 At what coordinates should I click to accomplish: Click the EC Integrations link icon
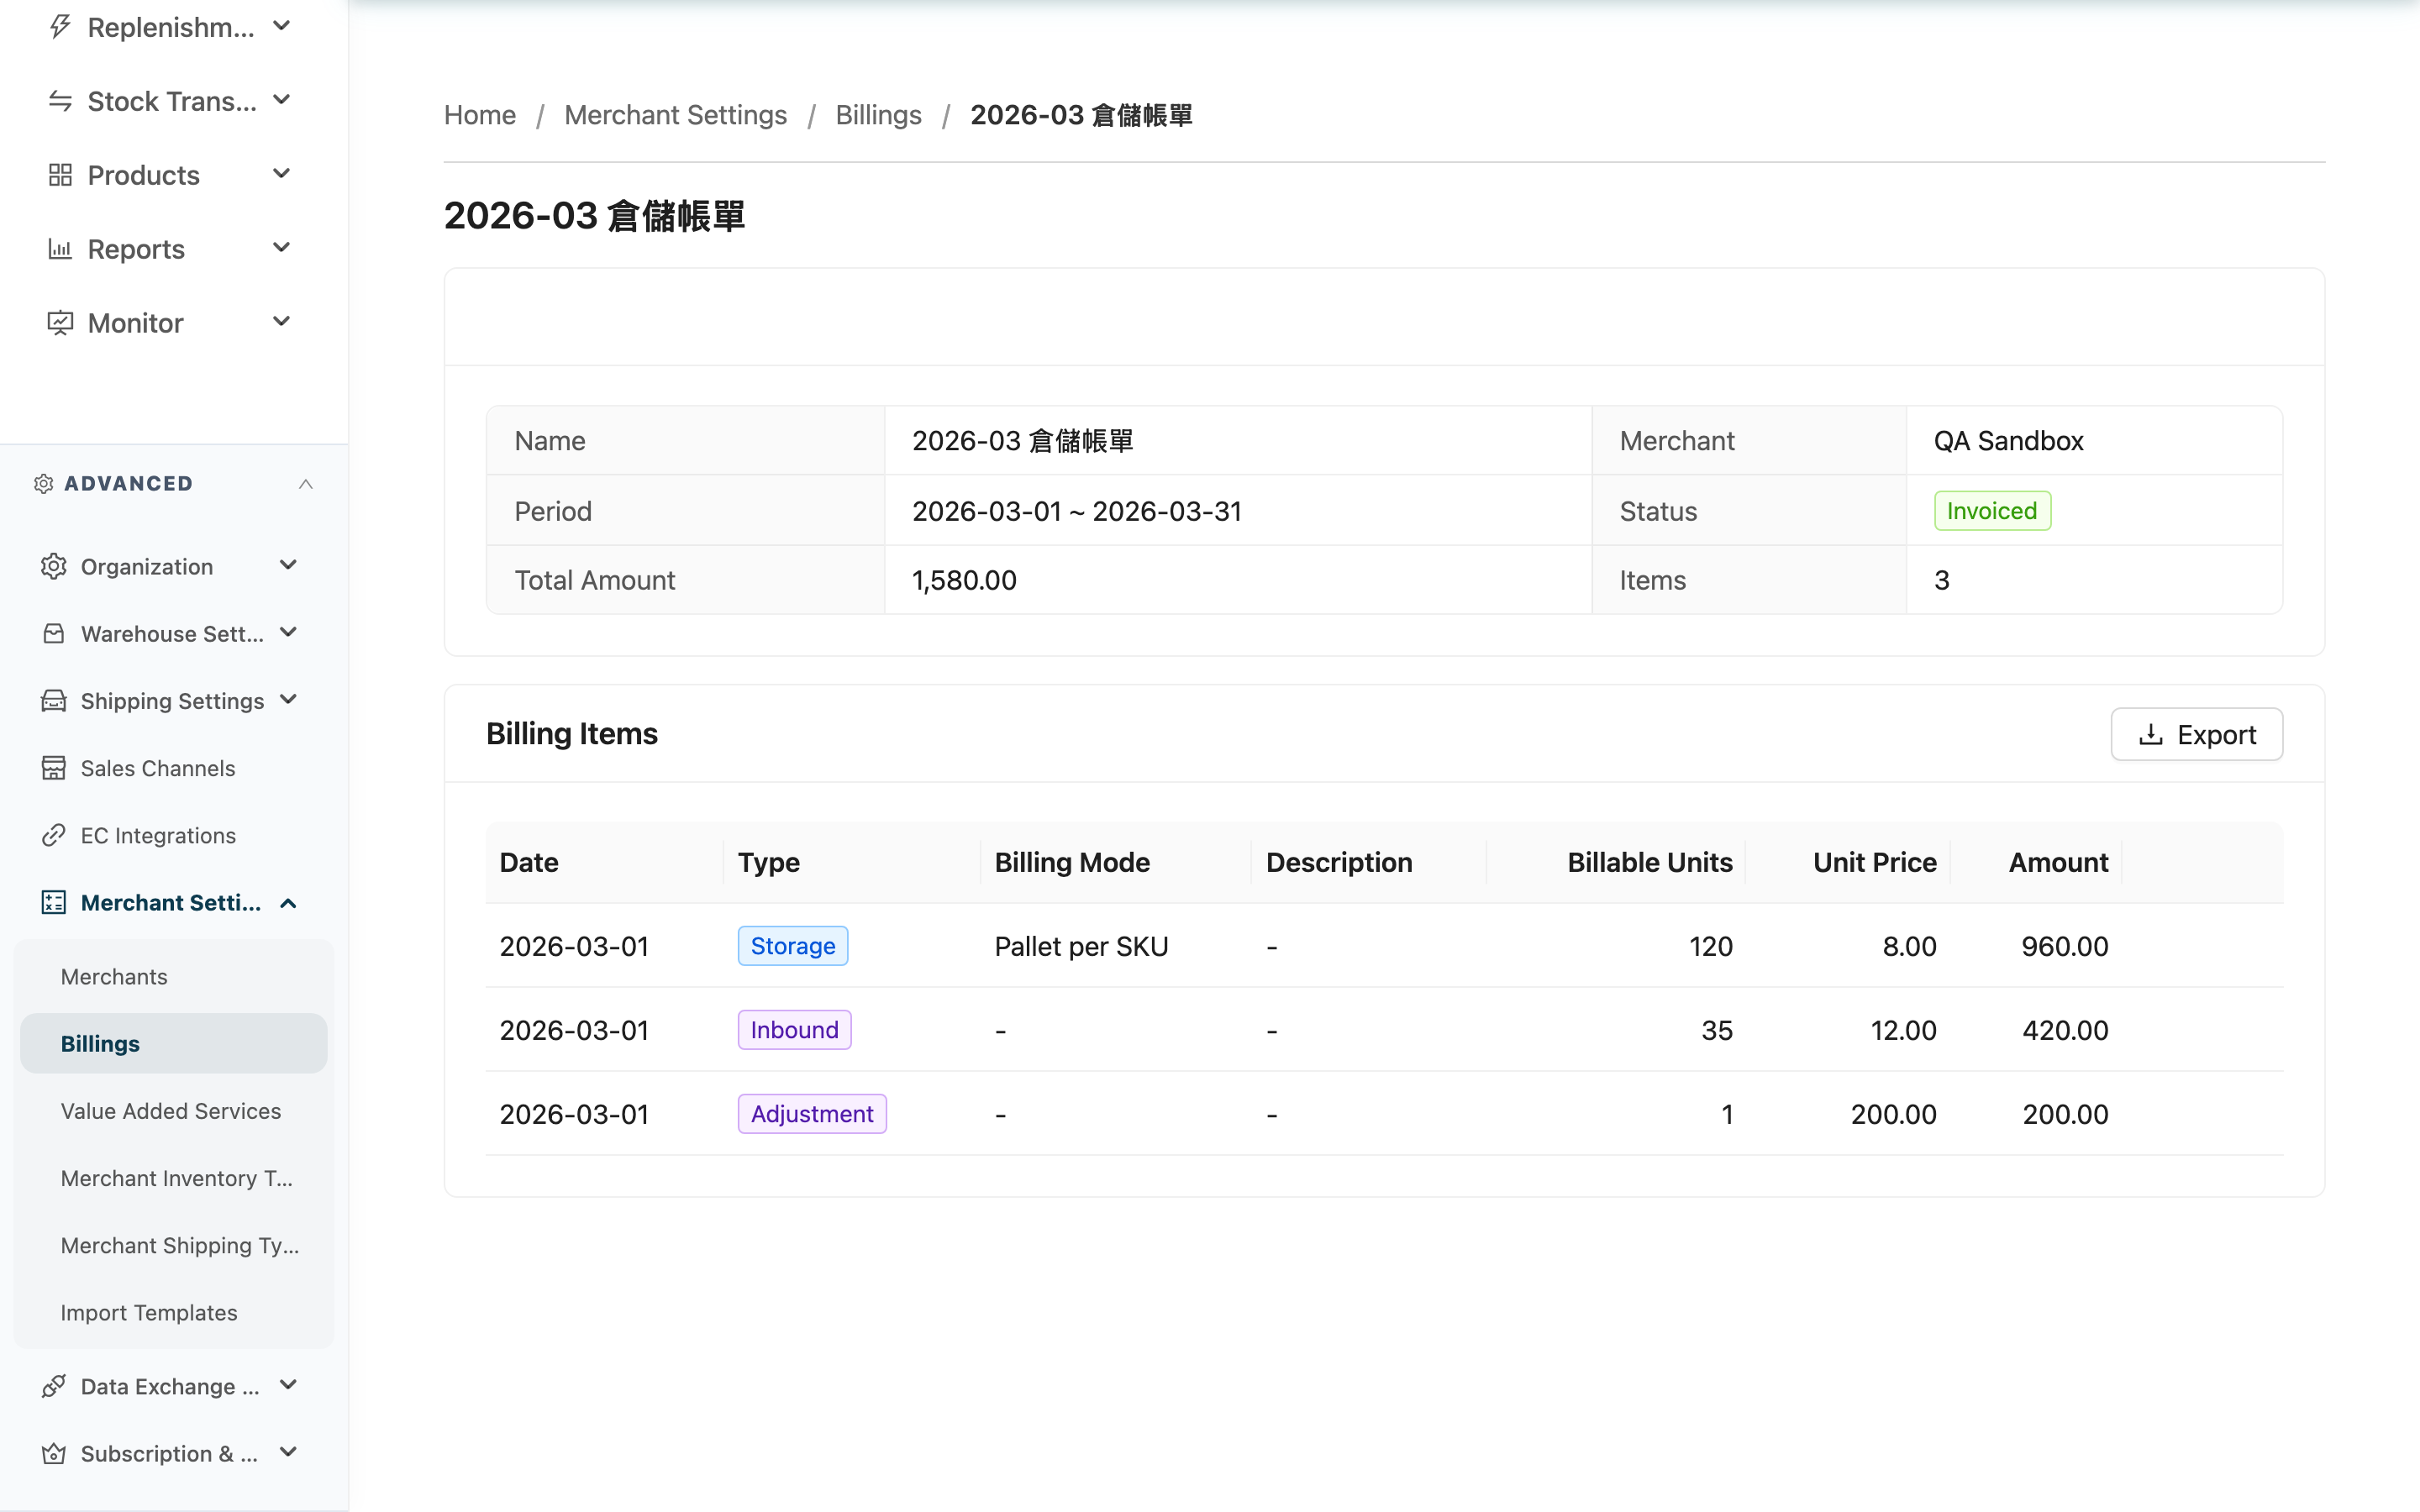54,835
